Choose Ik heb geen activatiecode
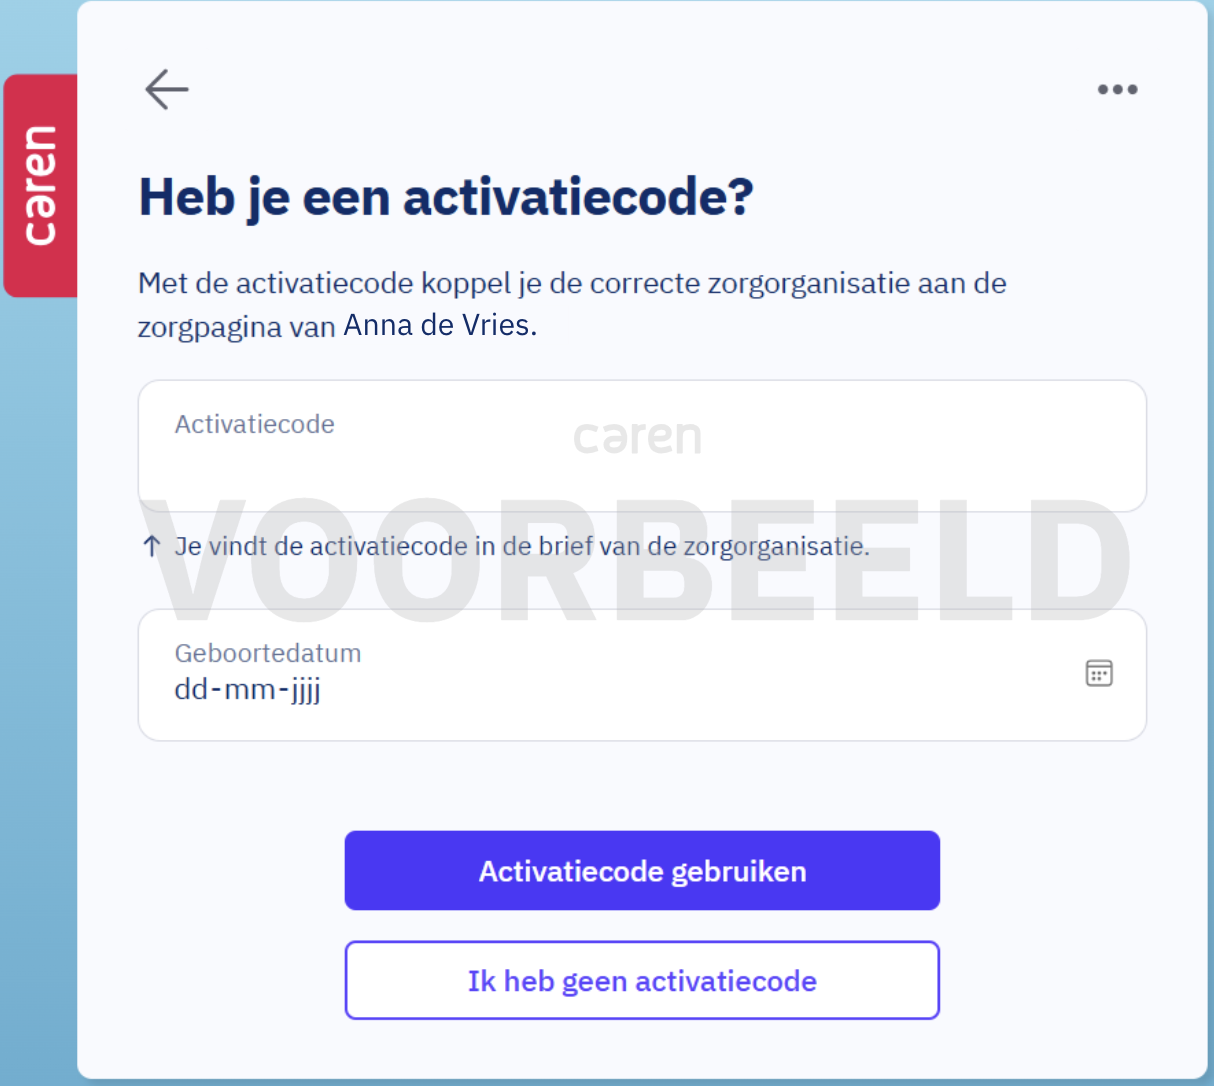The width and height of the screenshot is (1214, 1086). tap(642, 981)
